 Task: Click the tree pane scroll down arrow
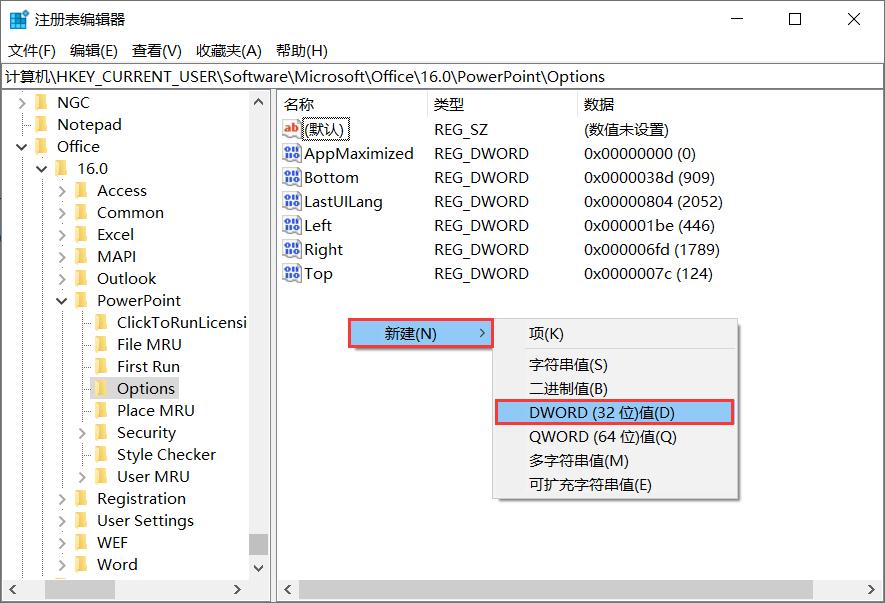pyautogui.click(x=258, y=567)
